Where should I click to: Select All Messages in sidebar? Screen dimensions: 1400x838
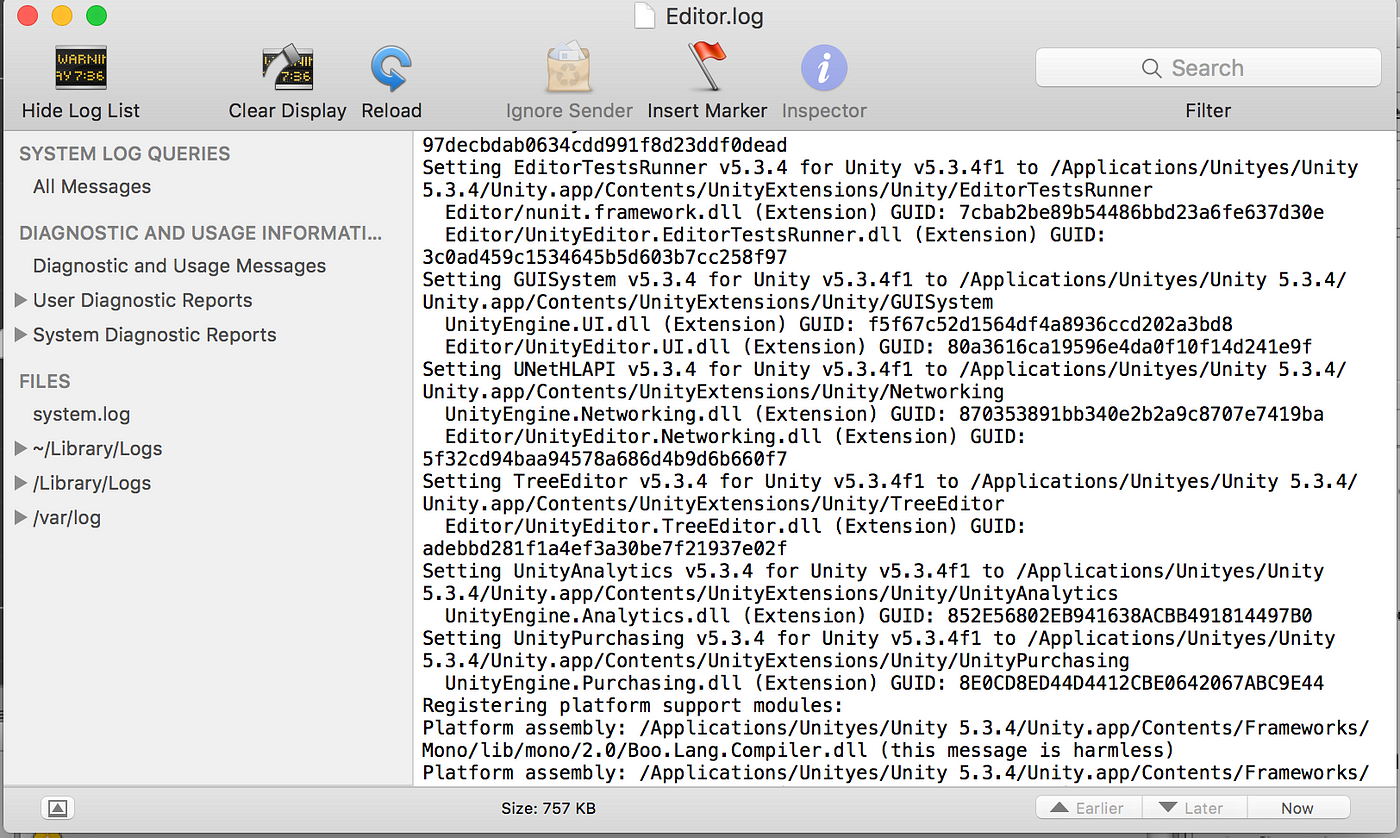[x=92, y=187]
